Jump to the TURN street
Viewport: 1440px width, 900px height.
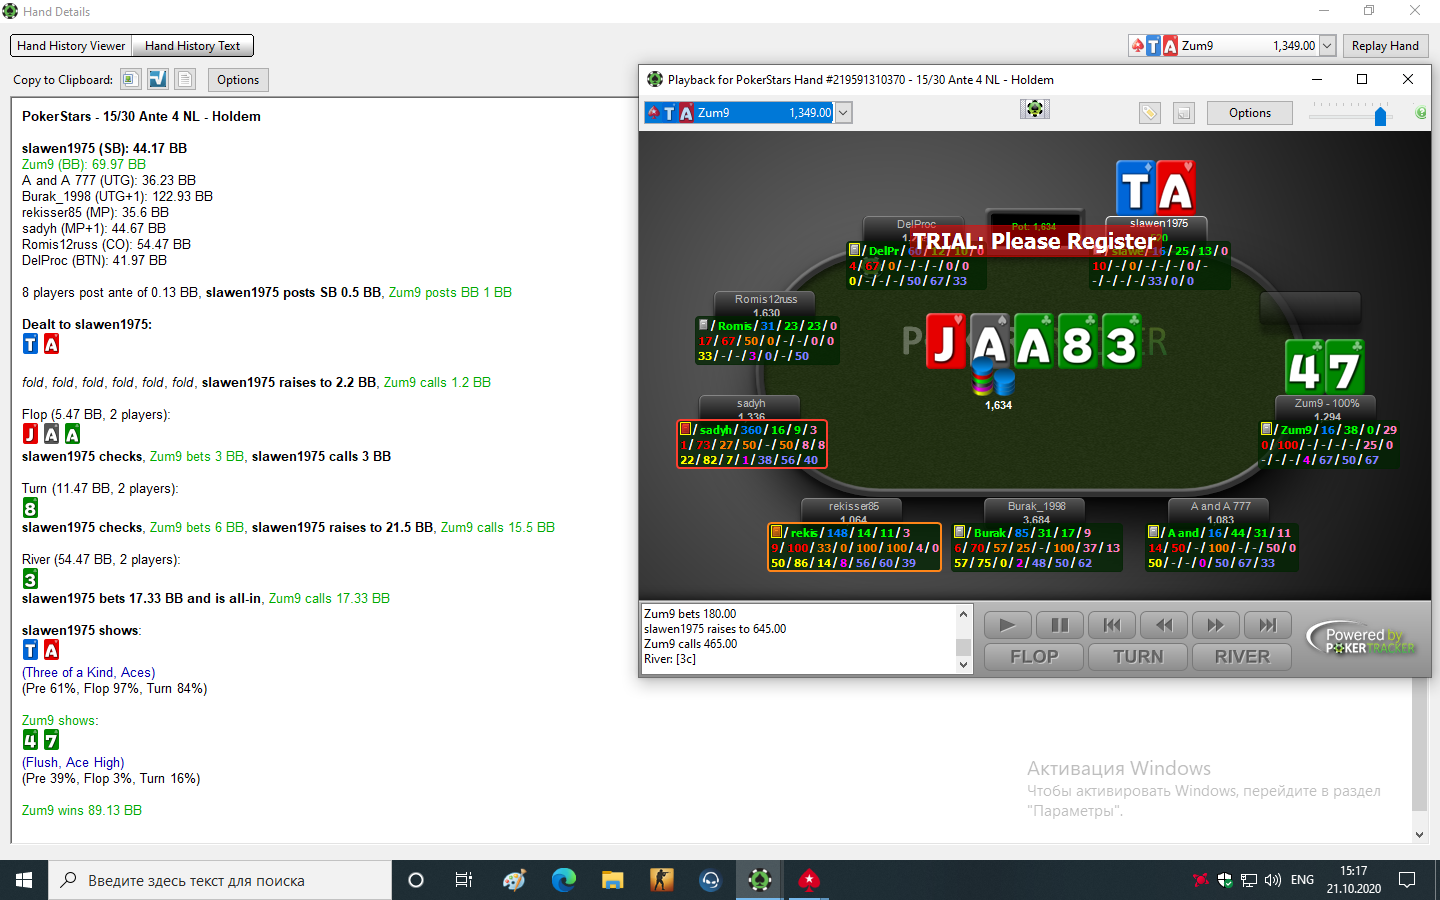[1138, 657]
